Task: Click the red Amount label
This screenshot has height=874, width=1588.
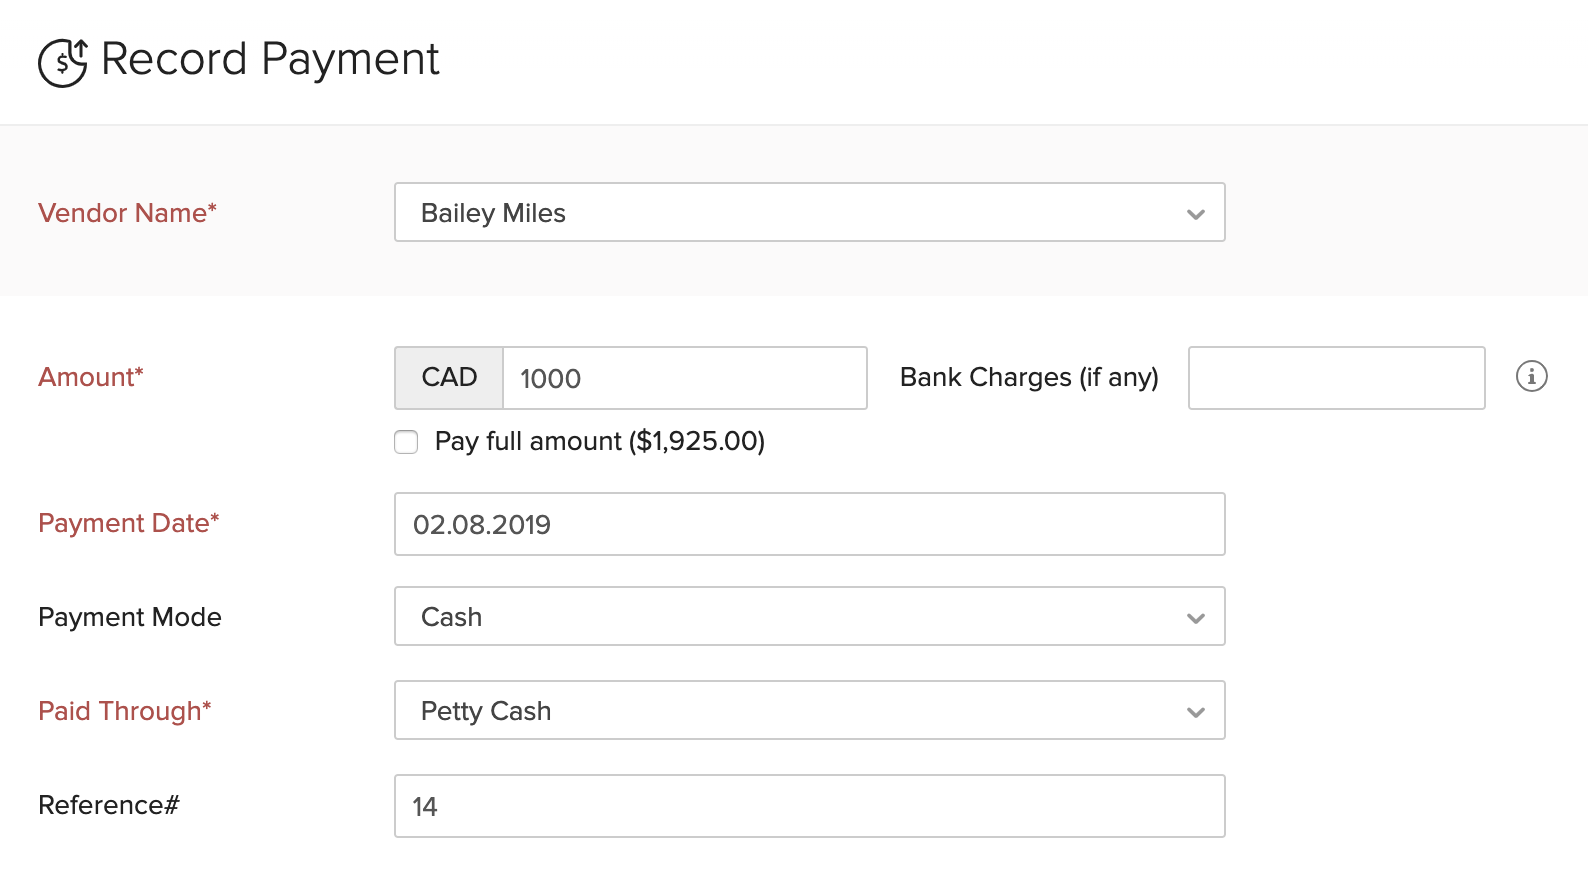Action: coord(91,377)
